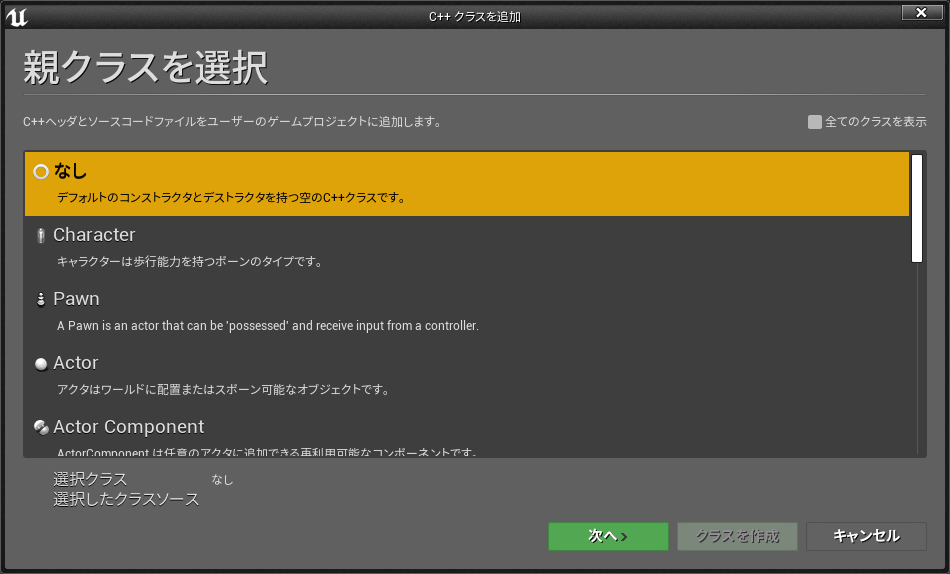Viewport: 950px width, 574px height.
Task: Click the Actor Component icon
Action: pos(41,428)
